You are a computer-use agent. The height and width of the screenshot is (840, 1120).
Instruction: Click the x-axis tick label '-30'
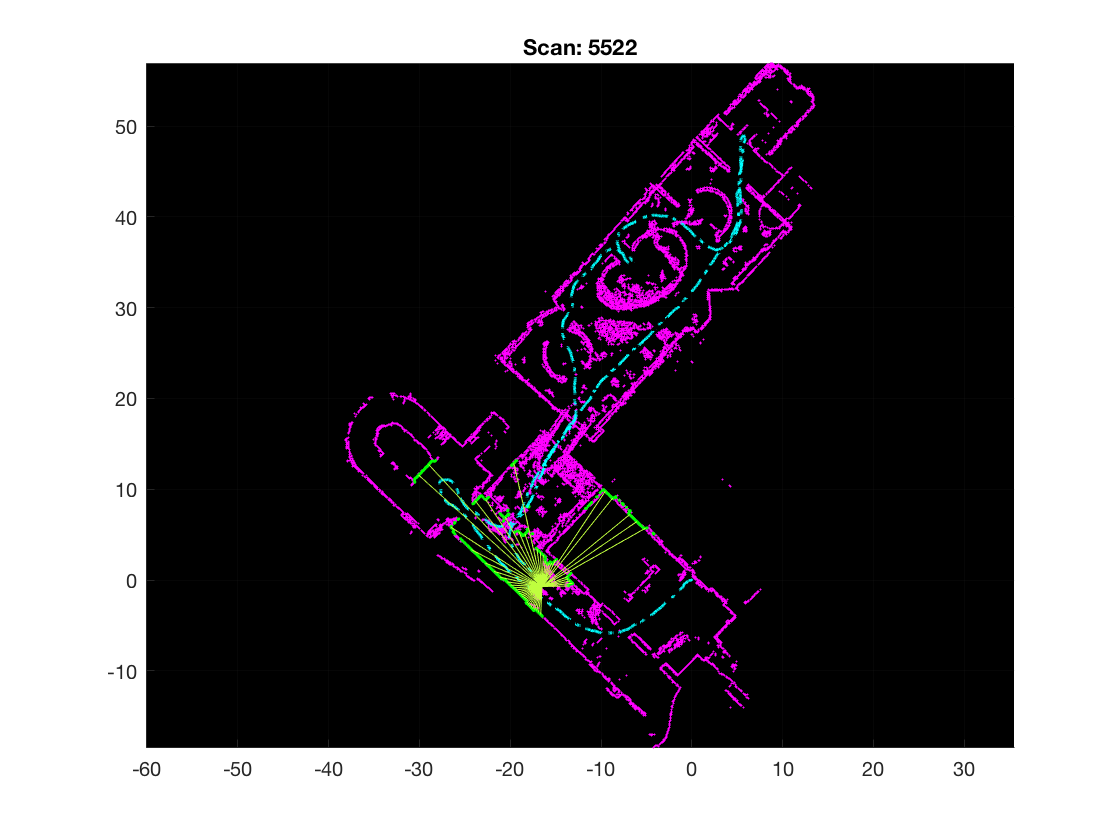419,769
